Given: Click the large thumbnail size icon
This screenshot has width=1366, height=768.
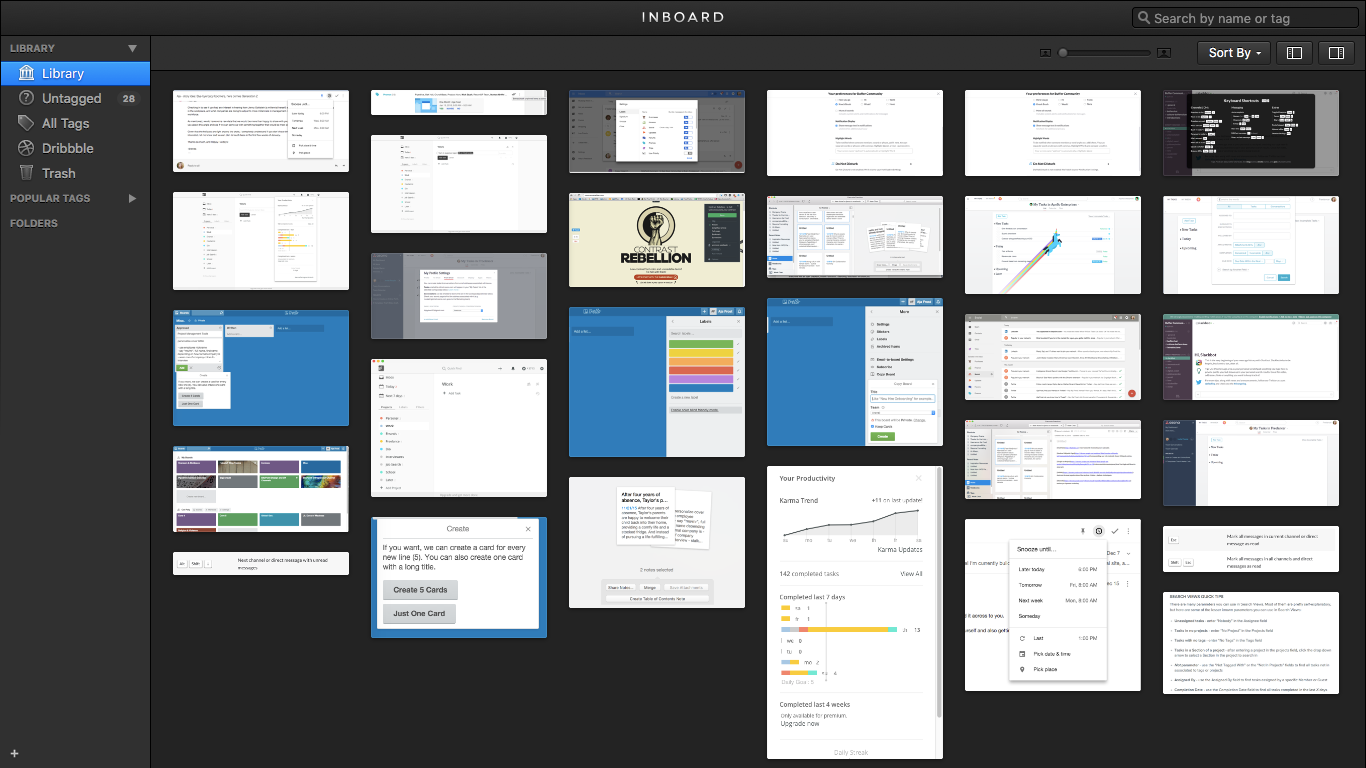Looking at the screenshot, I should pyautogui.click(x=1164, y=52).
